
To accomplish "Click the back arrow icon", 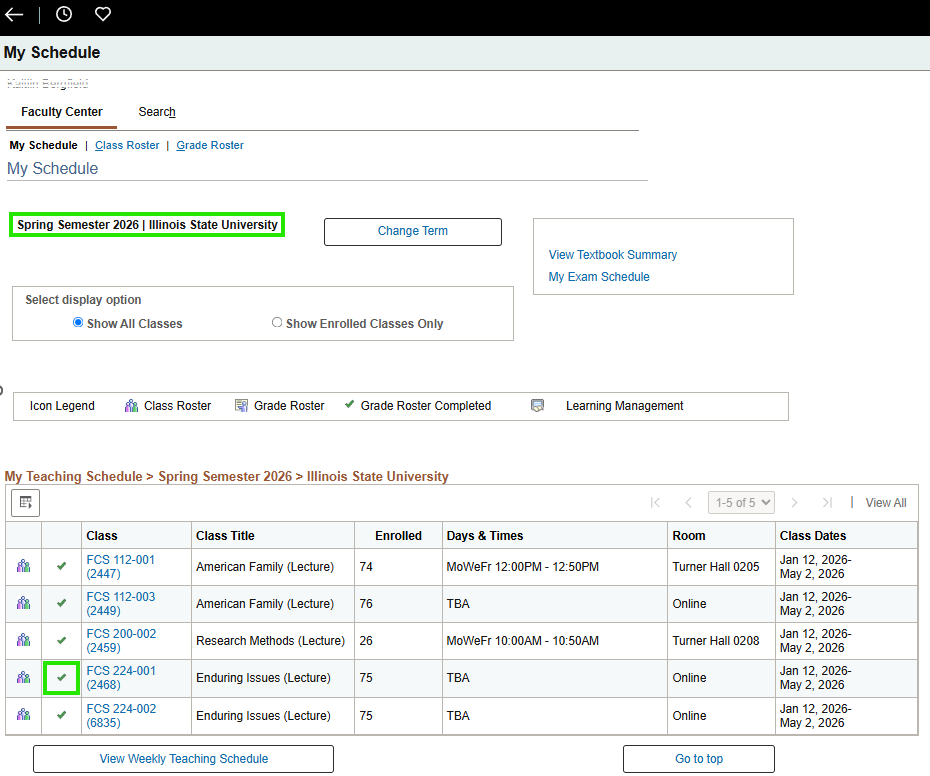I will click(14, 14).
